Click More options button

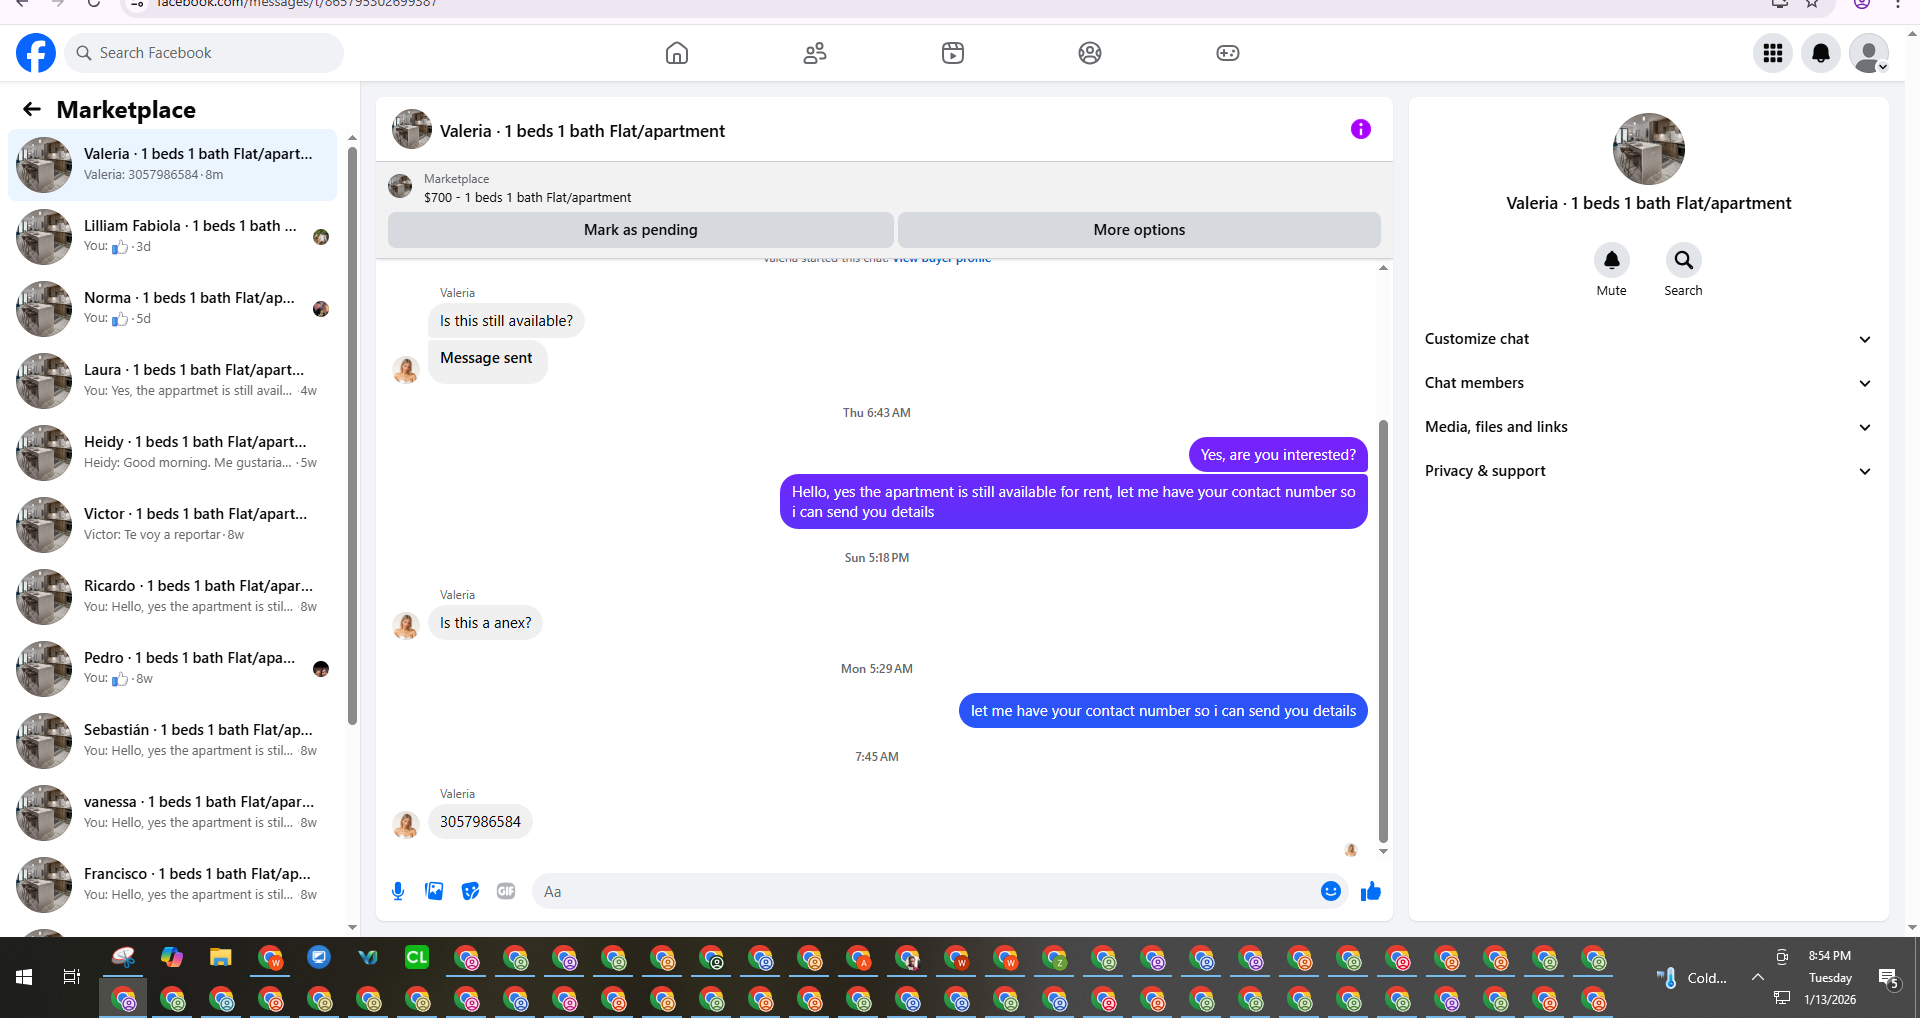coord(1139,230)
